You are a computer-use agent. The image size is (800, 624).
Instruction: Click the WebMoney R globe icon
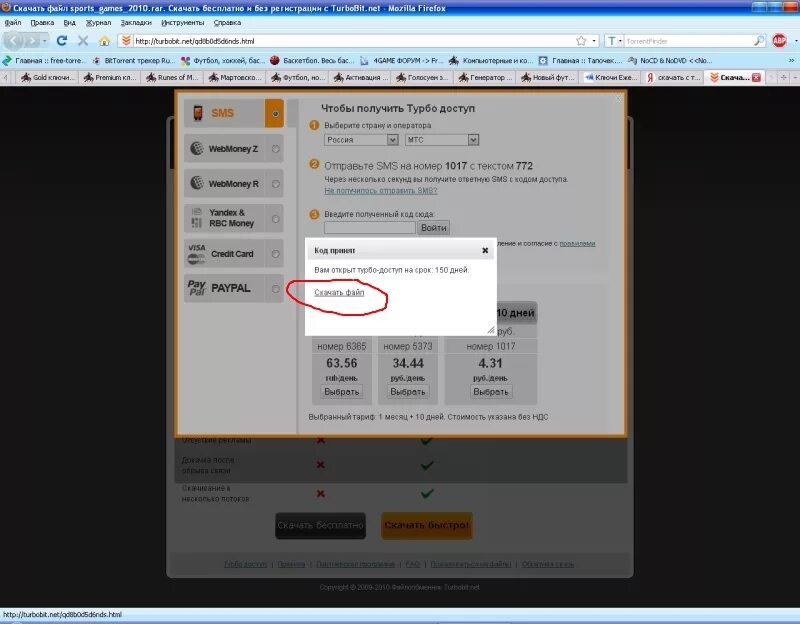[x=197, y=183]
